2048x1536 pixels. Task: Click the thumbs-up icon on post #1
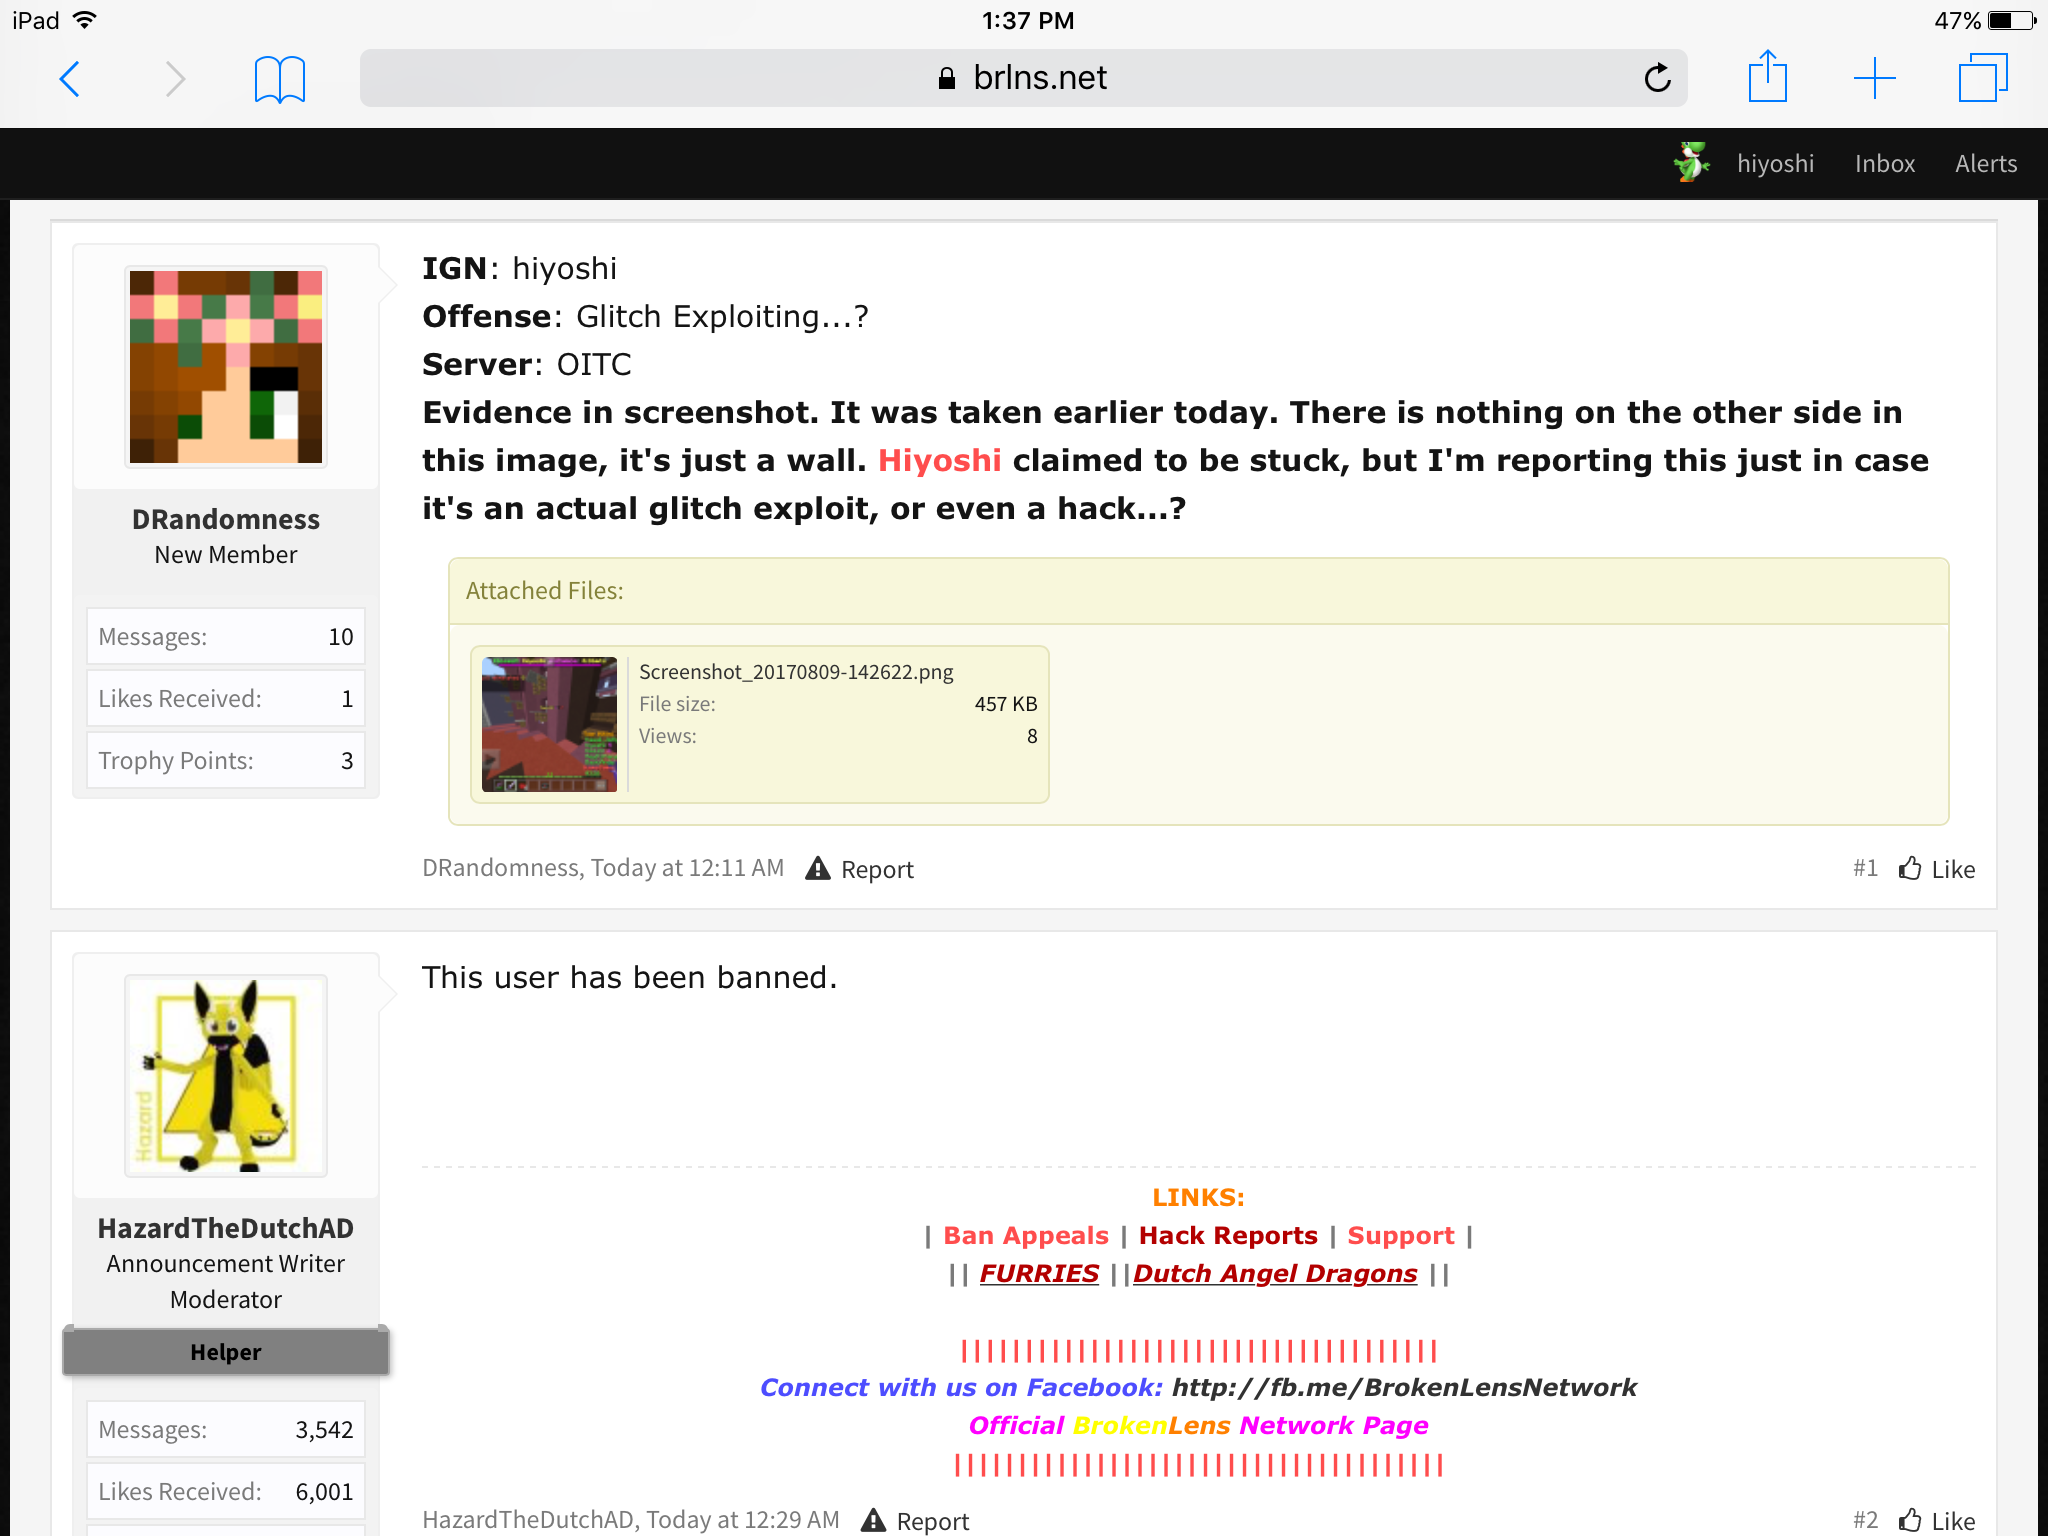coord(1910,868)
